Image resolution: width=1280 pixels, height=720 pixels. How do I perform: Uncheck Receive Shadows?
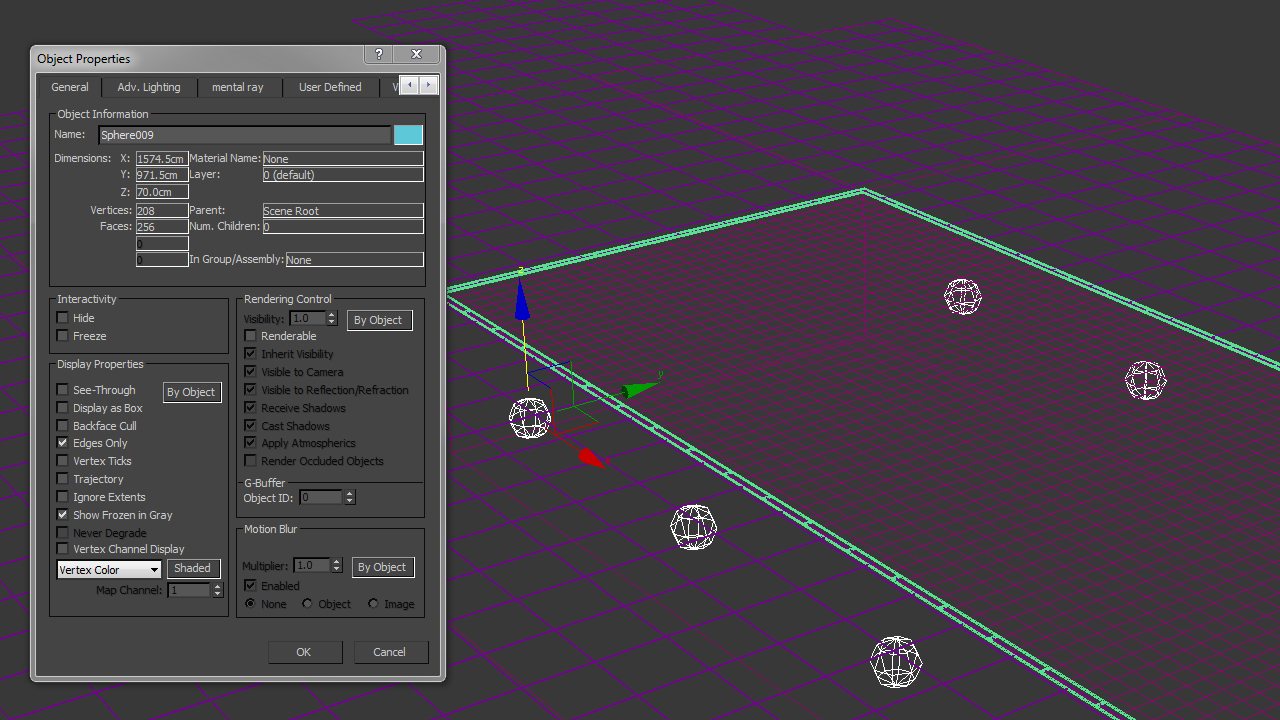[251, 408]
